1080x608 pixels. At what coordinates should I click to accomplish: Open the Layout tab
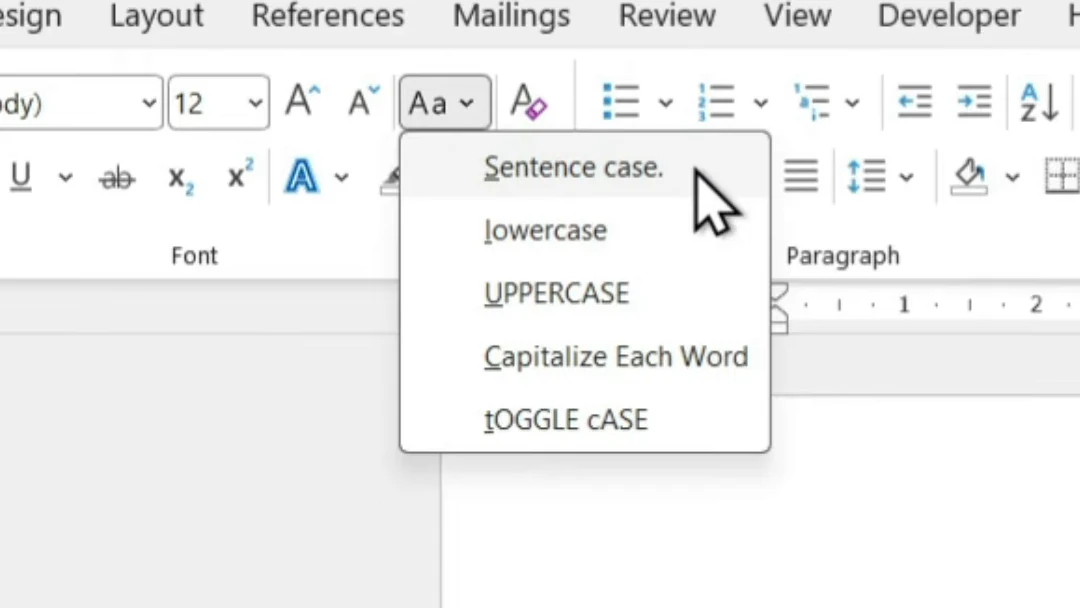click(x=156, y=17)
